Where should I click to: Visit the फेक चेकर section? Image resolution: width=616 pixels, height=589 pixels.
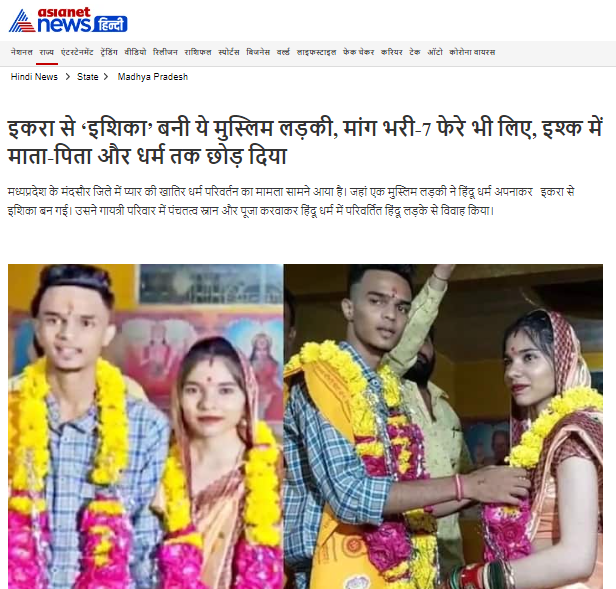(x=359, y=52)
